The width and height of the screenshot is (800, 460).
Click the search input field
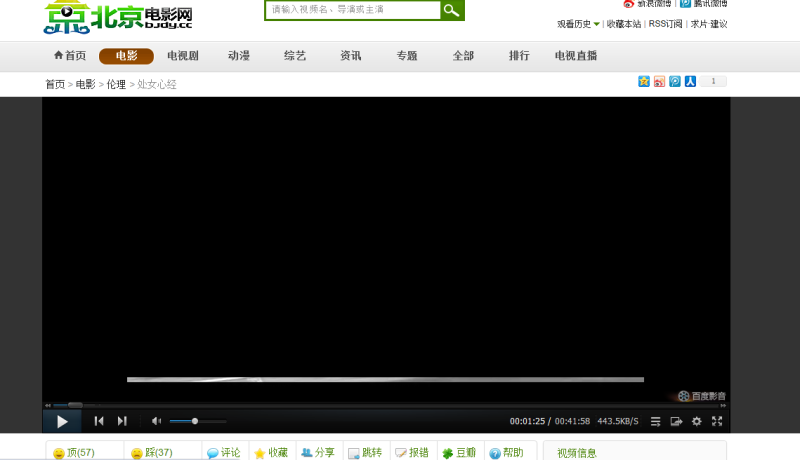[352, 10]
